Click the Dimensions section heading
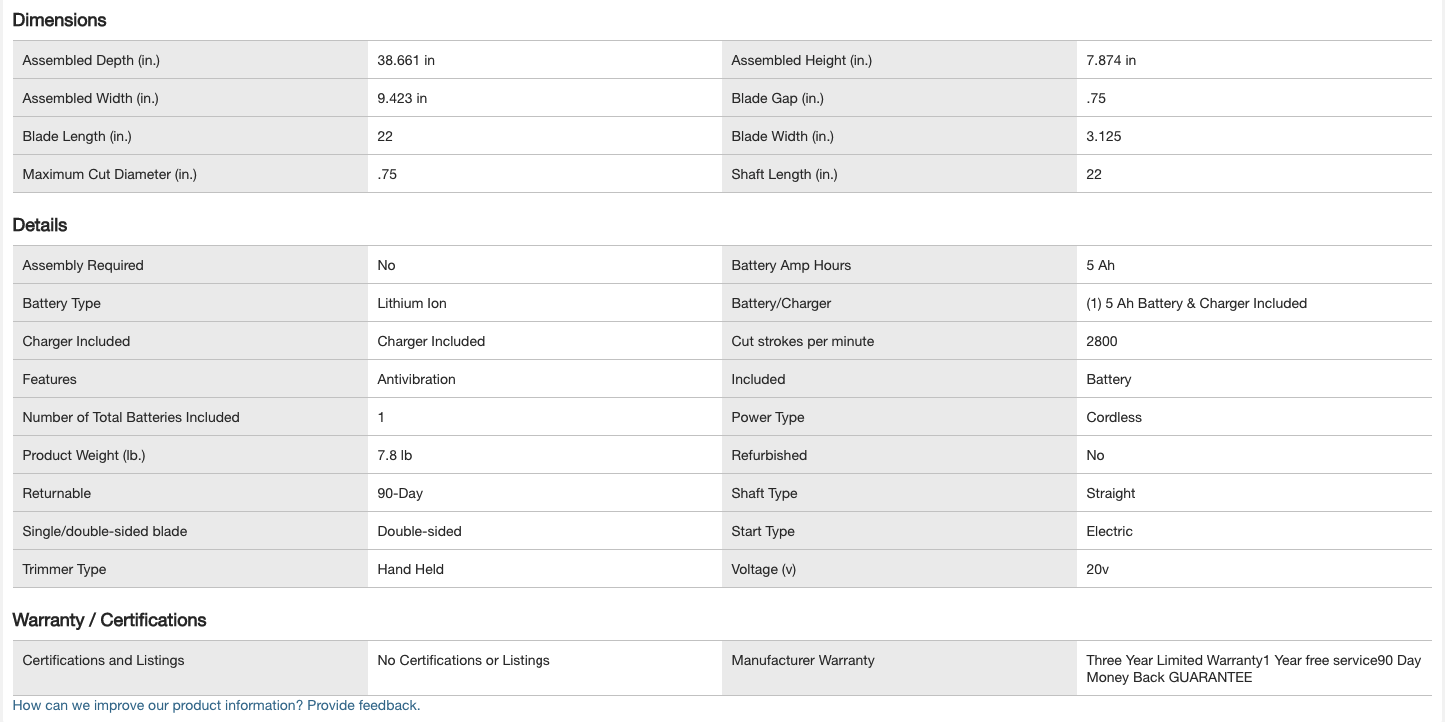This screenshot has width=1445, height=722. (59, 20)
